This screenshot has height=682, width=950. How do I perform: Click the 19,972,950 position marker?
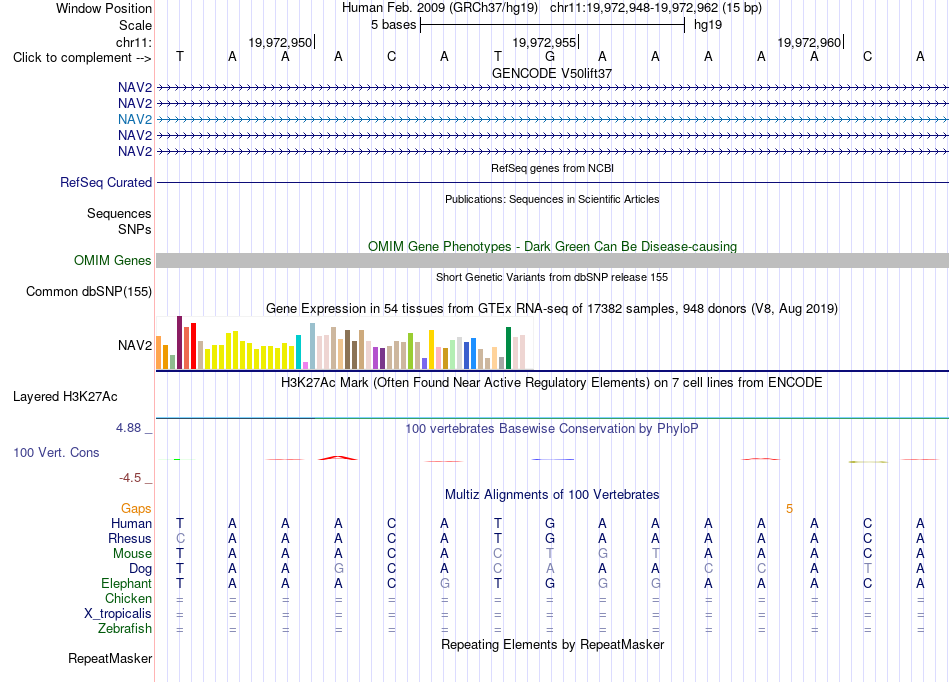pos(280,42)
